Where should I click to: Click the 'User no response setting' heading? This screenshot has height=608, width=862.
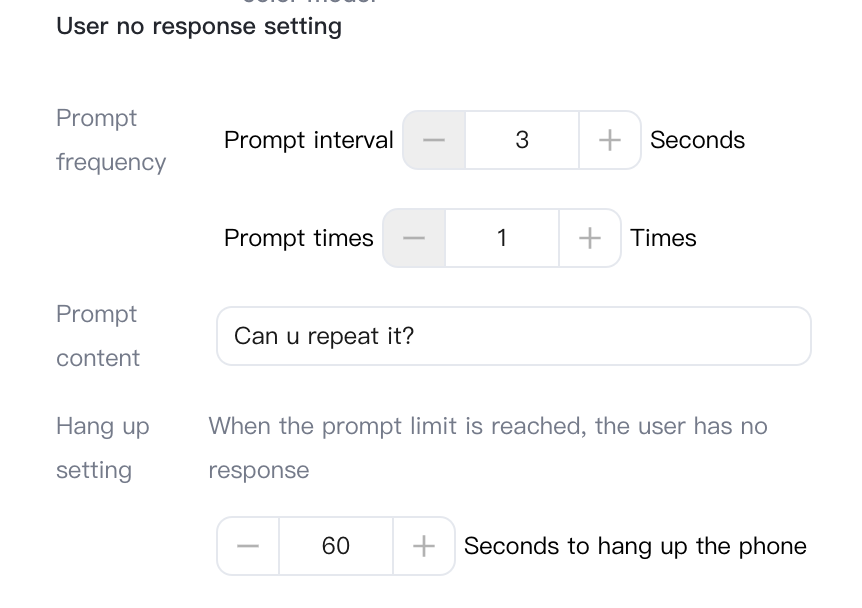tap(199, 27)
